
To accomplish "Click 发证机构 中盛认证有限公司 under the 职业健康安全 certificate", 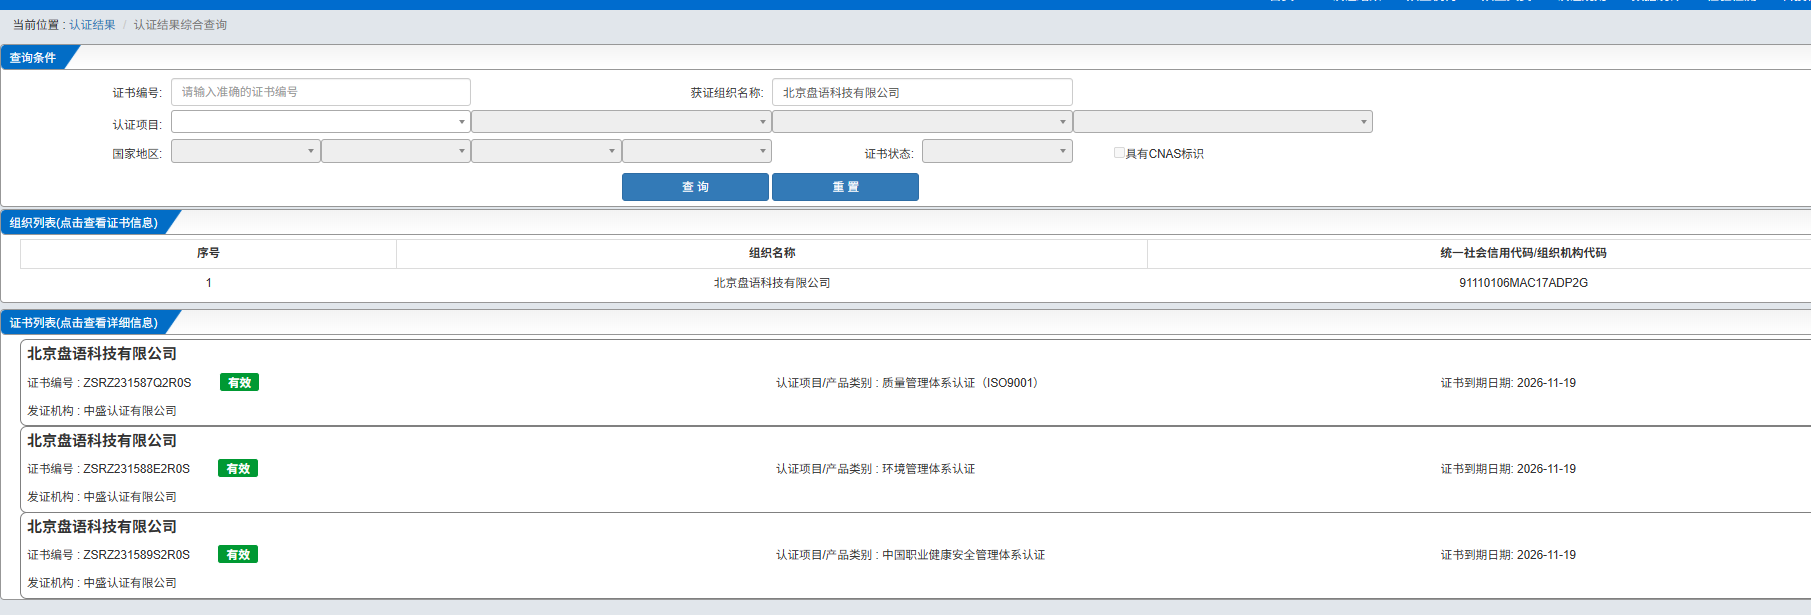I will point(102,583).
